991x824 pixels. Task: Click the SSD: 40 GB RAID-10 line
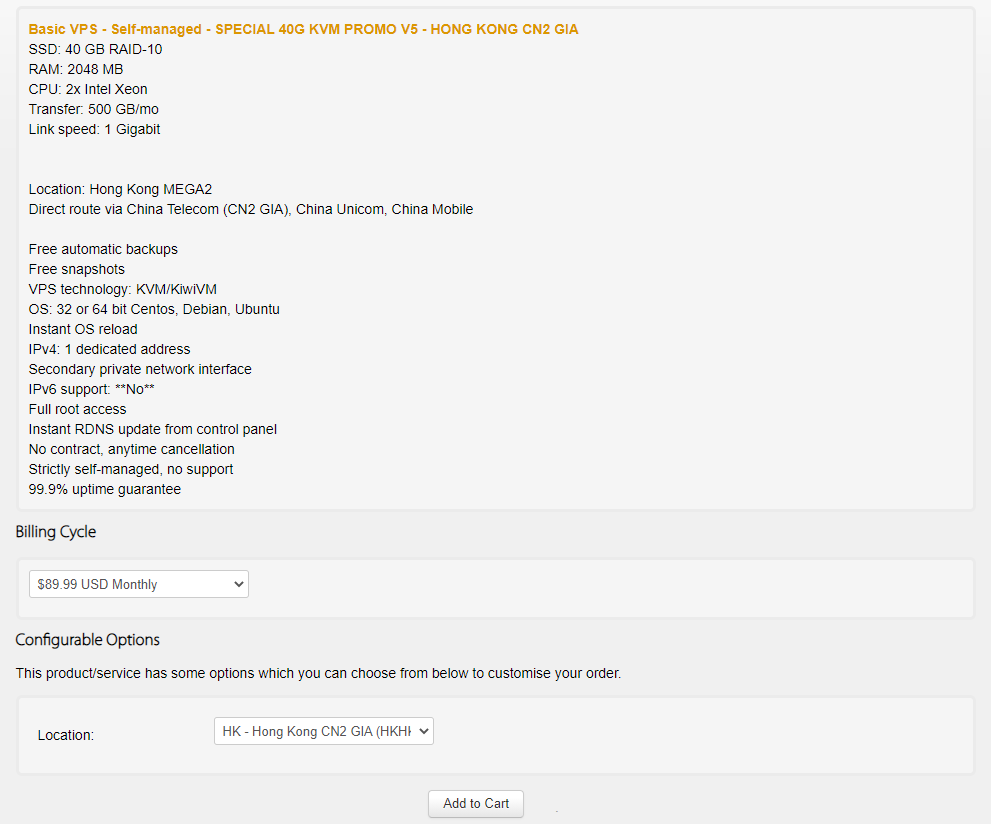[95, 49]
